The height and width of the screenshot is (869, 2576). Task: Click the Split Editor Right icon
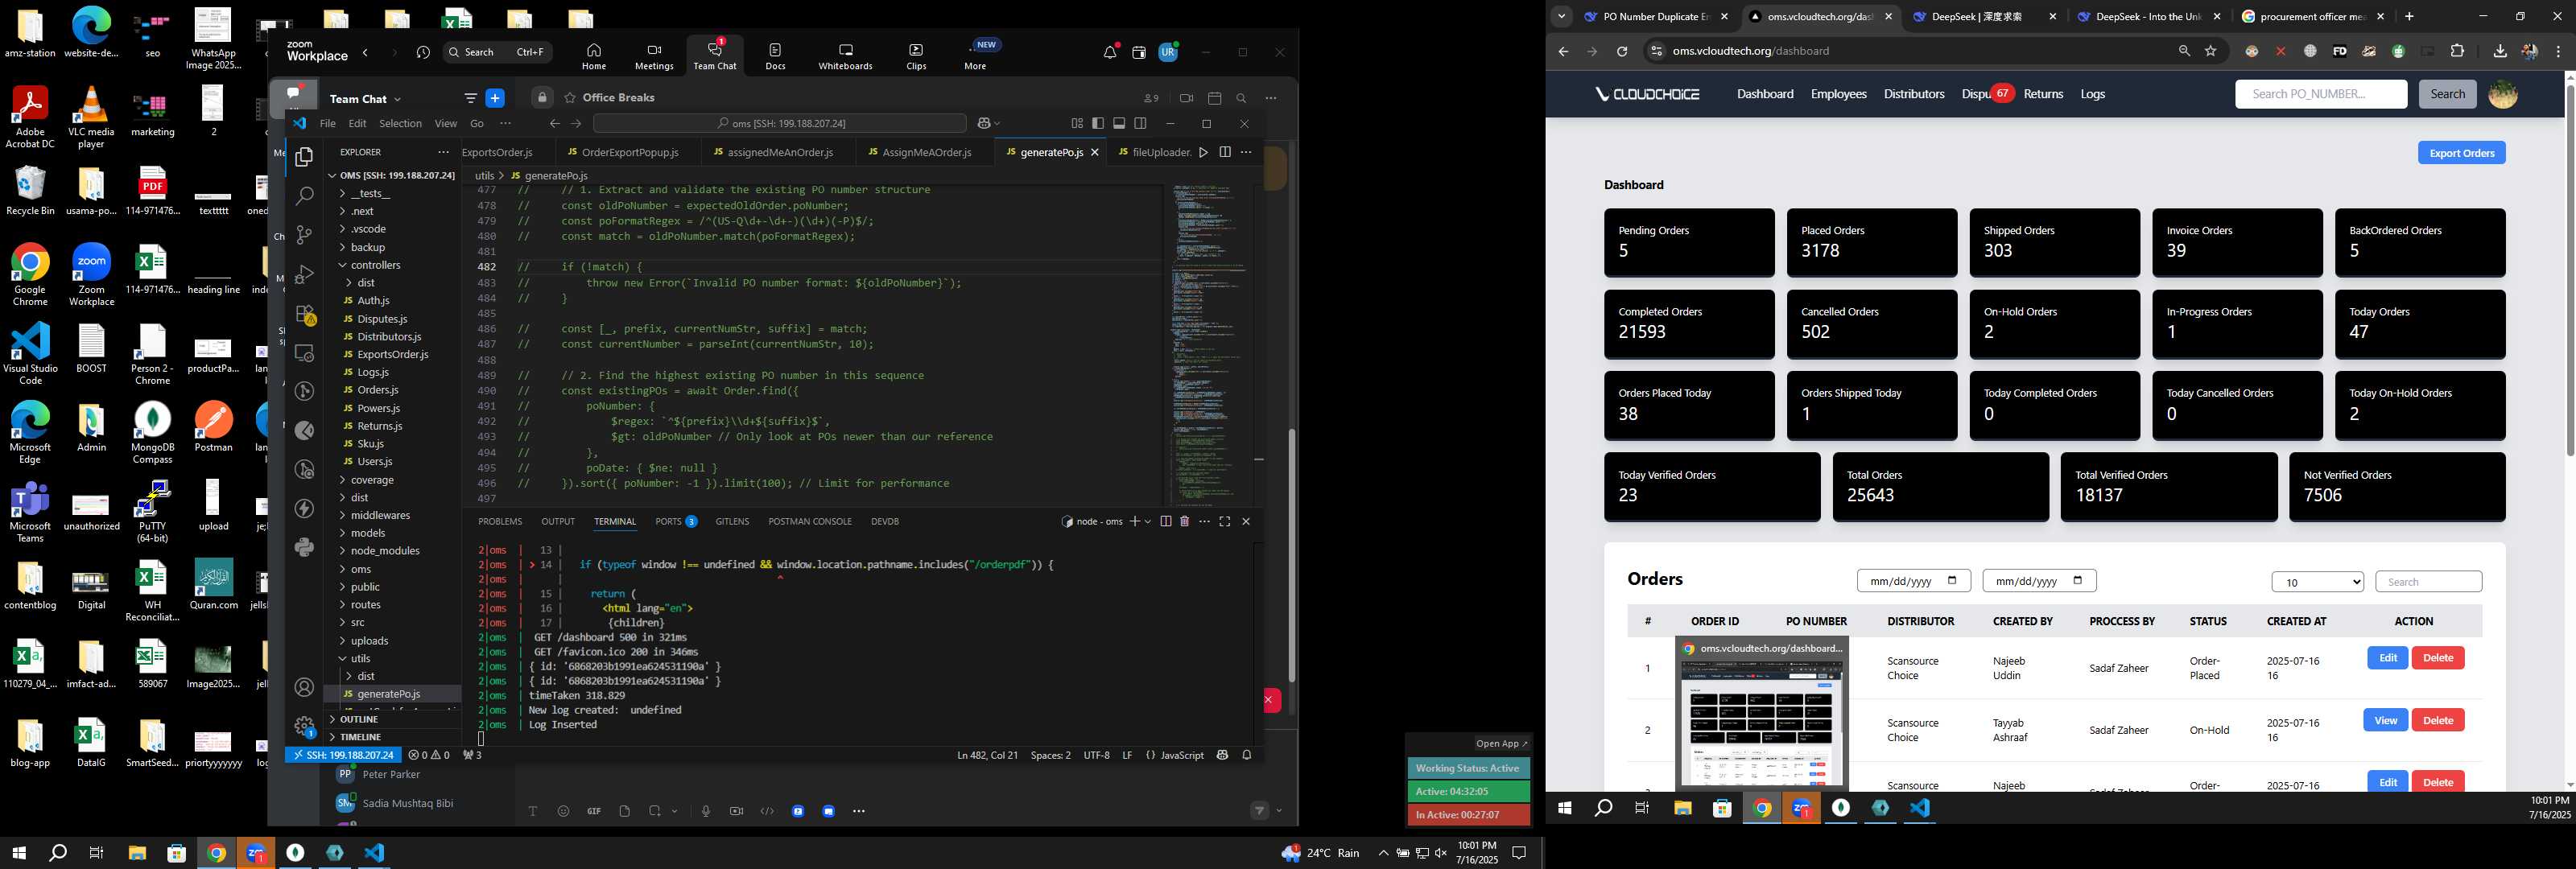[x=1225, y=152]
